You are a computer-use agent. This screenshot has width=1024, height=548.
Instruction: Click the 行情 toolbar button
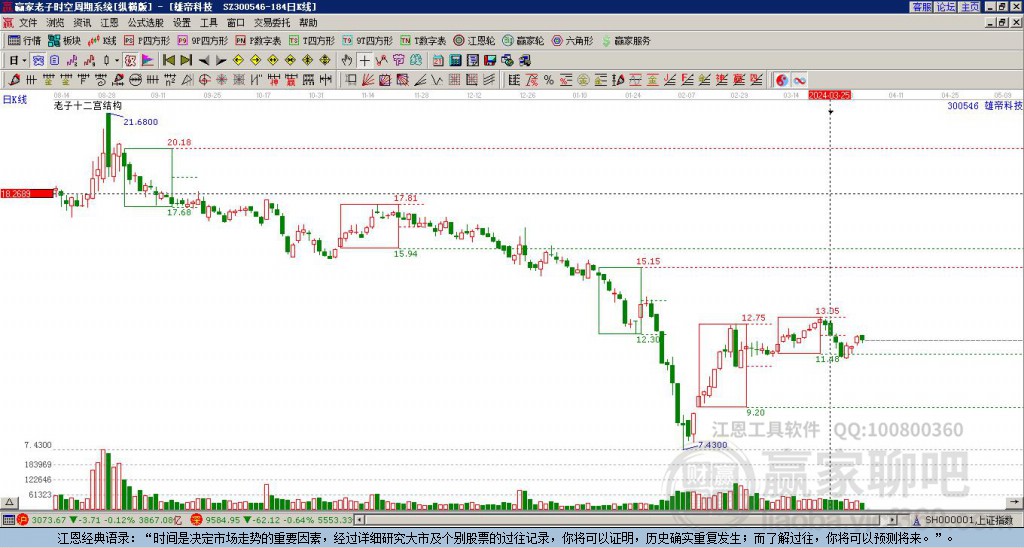click(25, 40)
